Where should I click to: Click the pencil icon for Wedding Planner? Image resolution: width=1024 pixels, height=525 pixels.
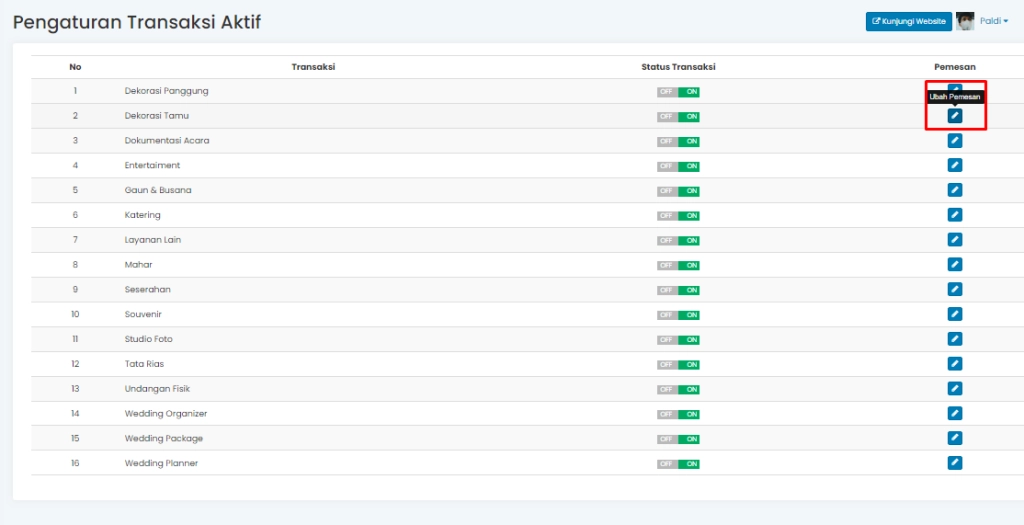[954, 463]
